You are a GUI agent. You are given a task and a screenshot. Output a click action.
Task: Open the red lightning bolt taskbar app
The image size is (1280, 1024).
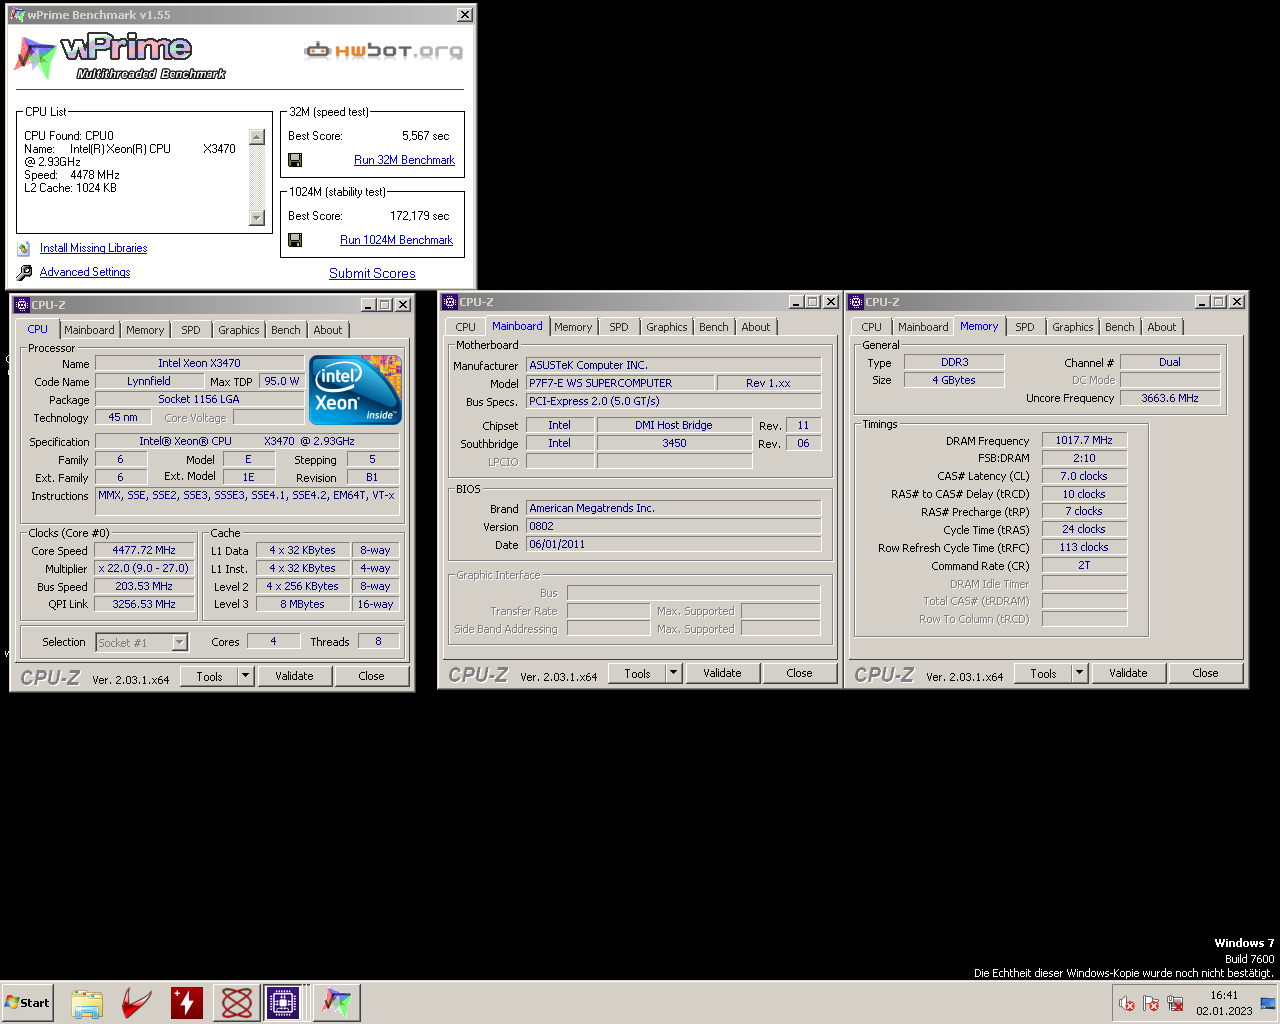pos(187,1003)
